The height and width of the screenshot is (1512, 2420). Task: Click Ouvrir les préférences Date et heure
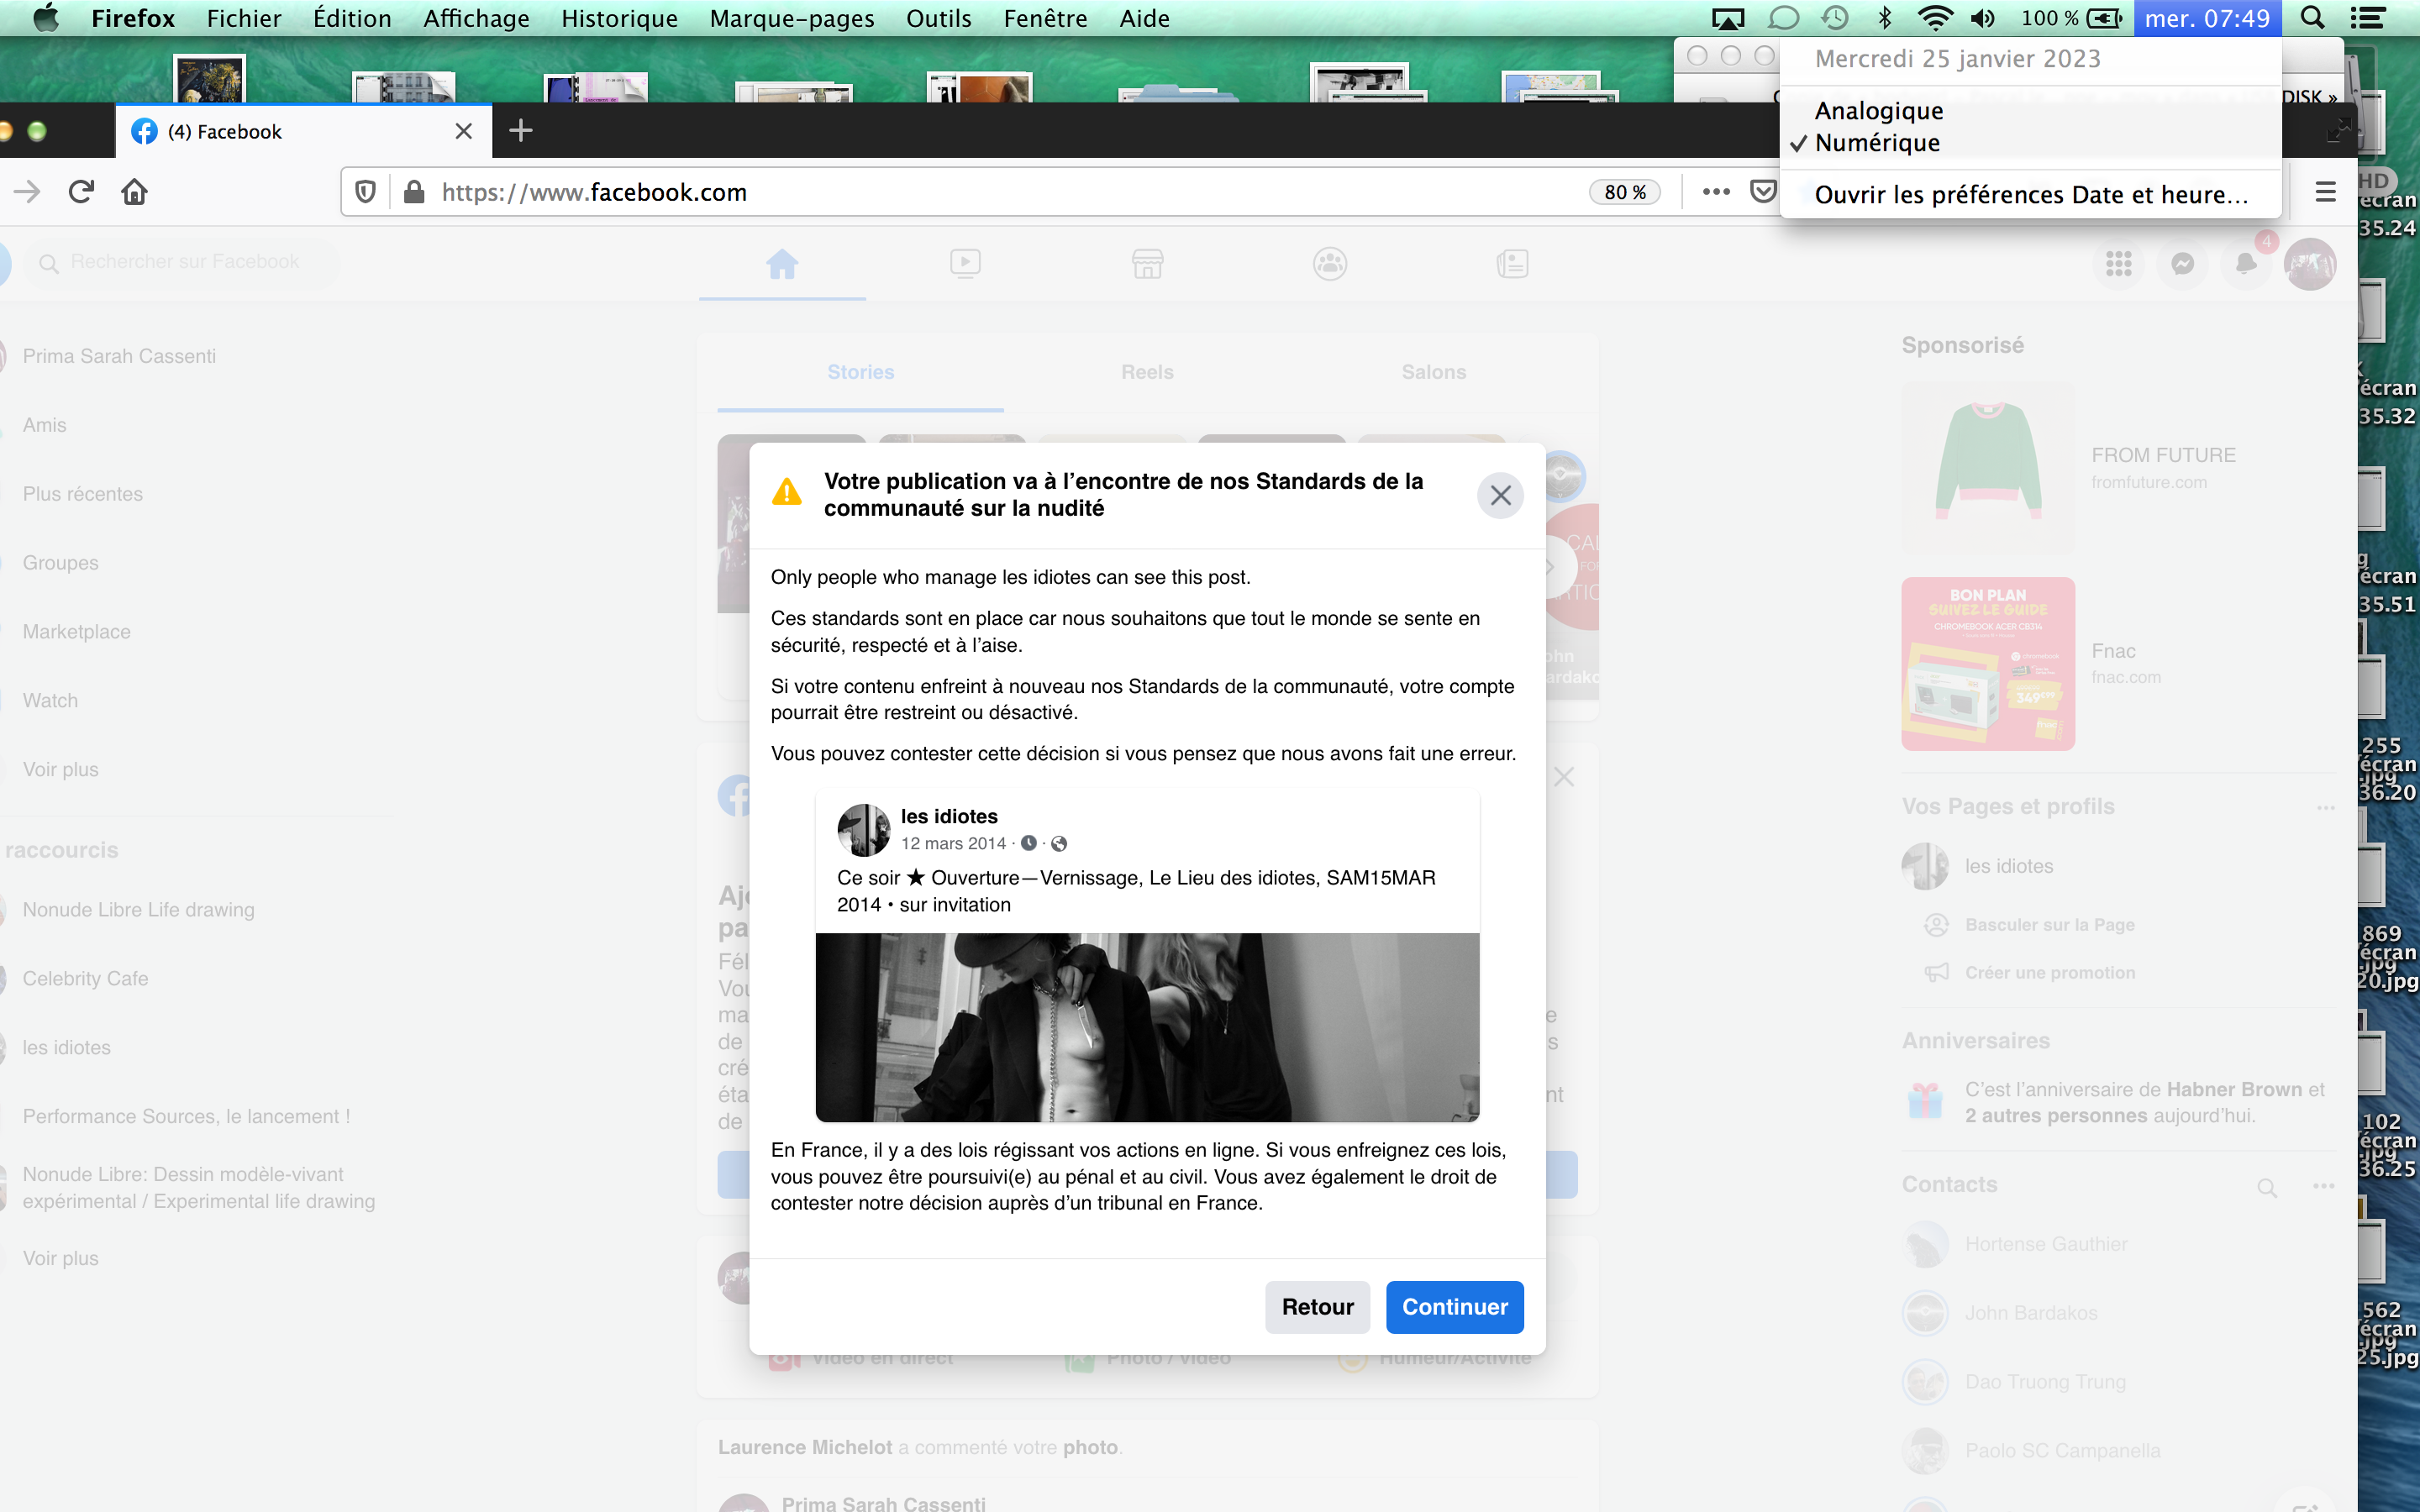tap(2030, 195)
